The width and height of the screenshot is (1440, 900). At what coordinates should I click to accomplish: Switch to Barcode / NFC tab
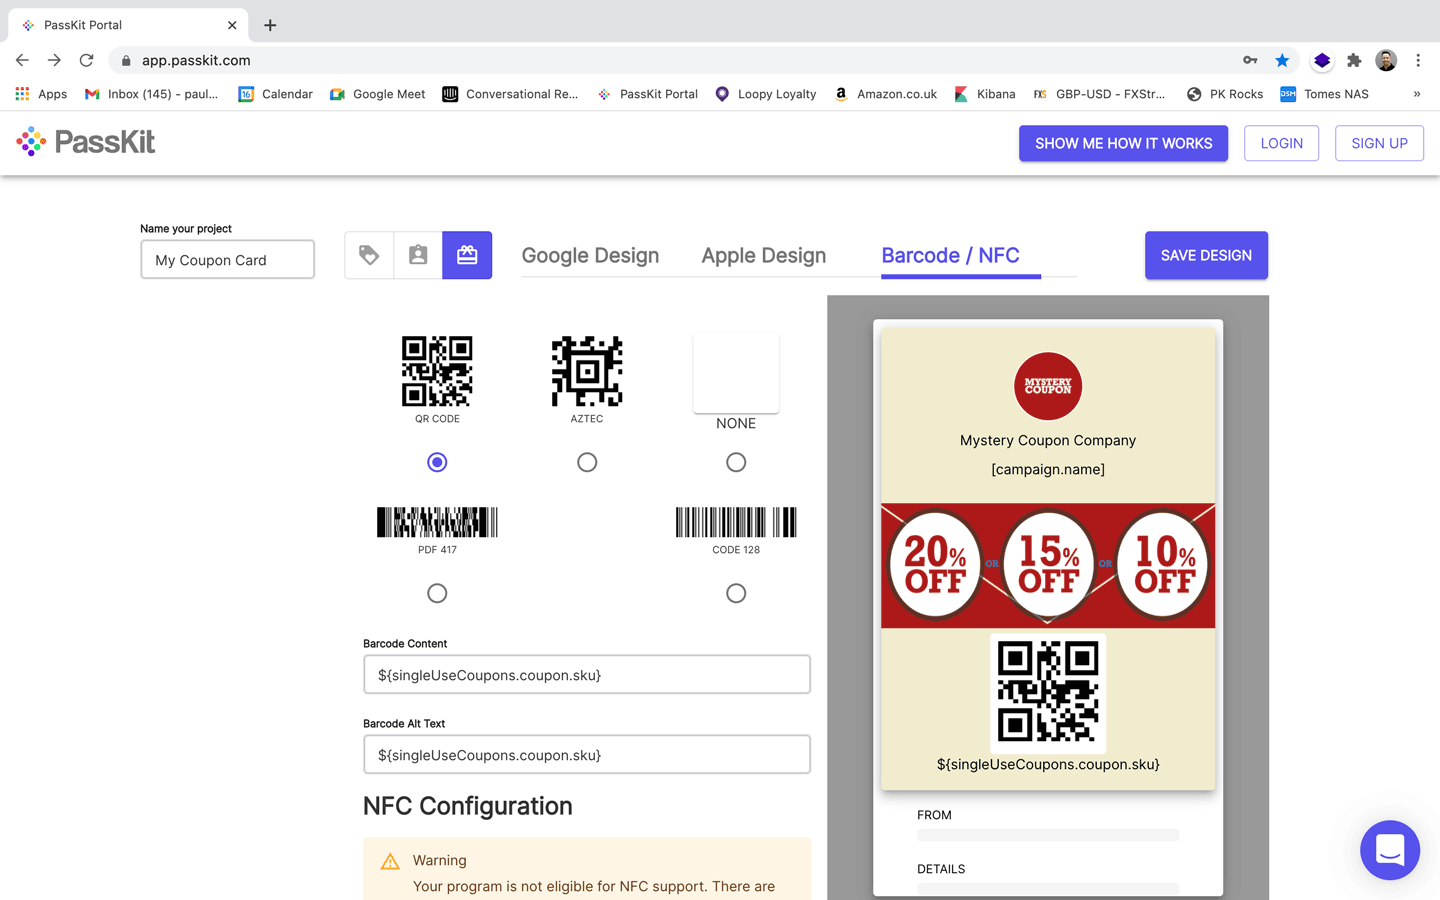click(x=950, y=255)
